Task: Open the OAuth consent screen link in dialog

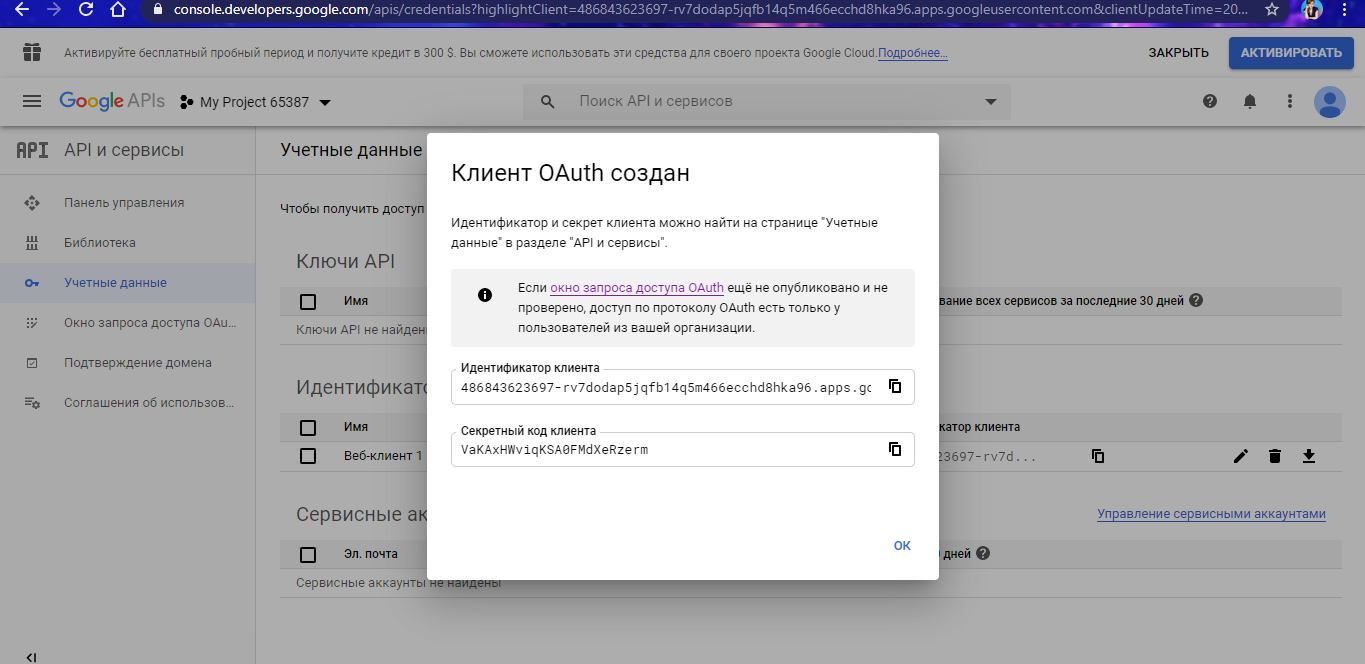Action: tap(636, 287)
